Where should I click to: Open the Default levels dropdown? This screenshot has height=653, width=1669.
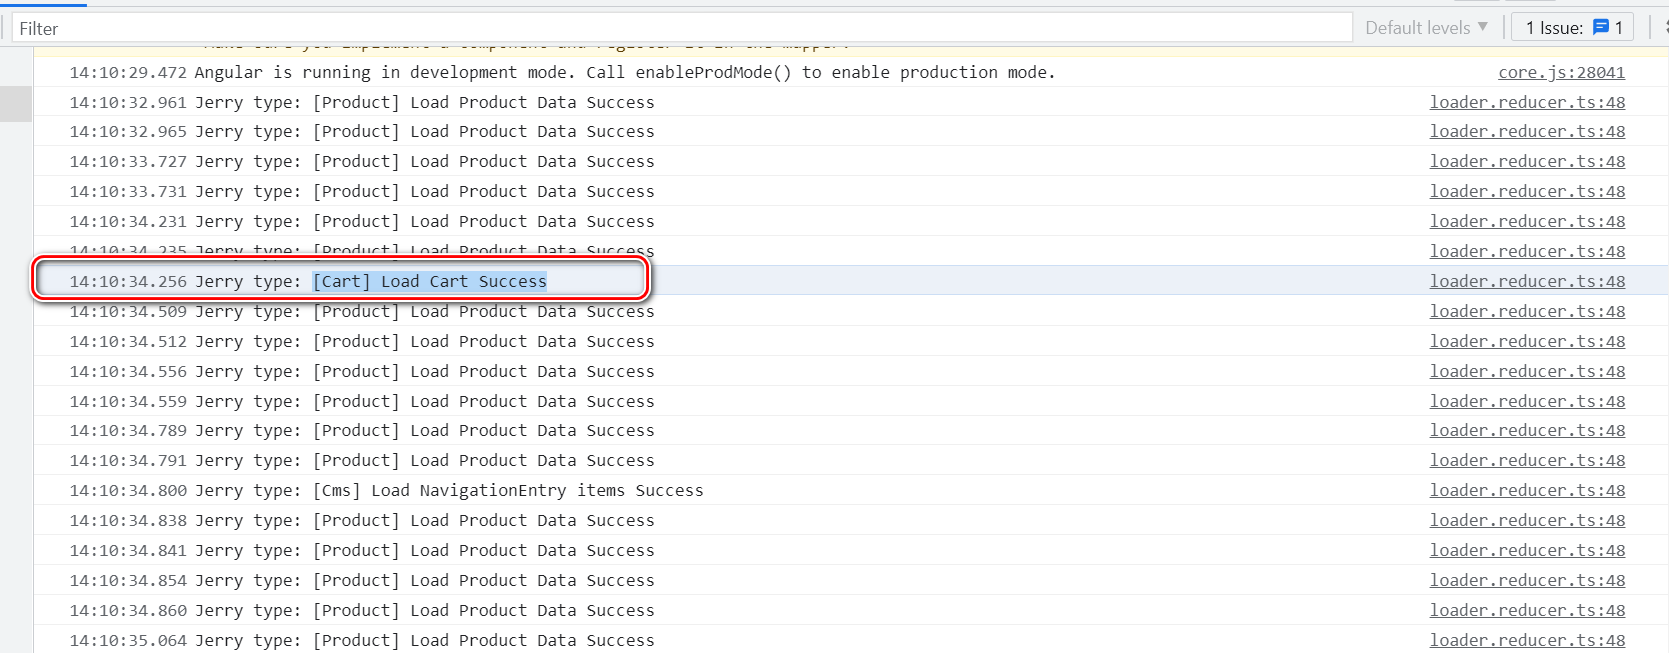point(1427,28)
